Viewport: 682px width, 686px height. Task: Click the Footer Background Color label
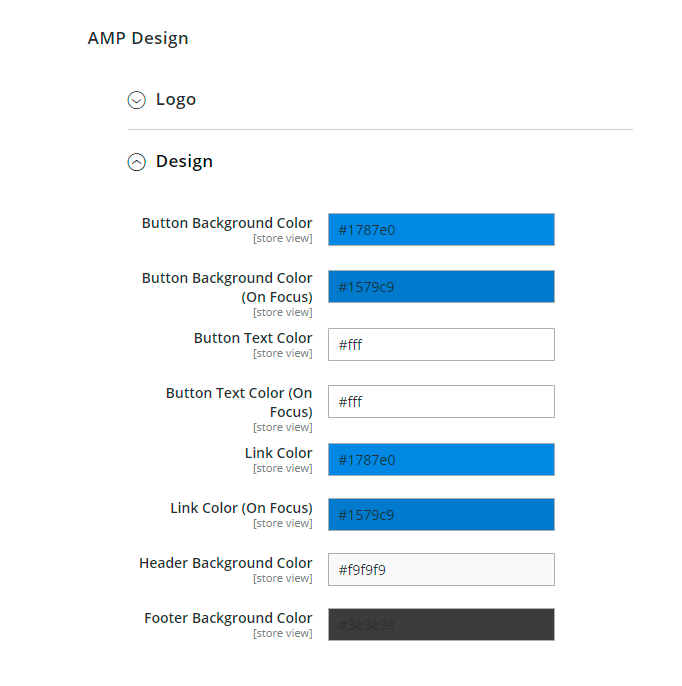[228, 618]
